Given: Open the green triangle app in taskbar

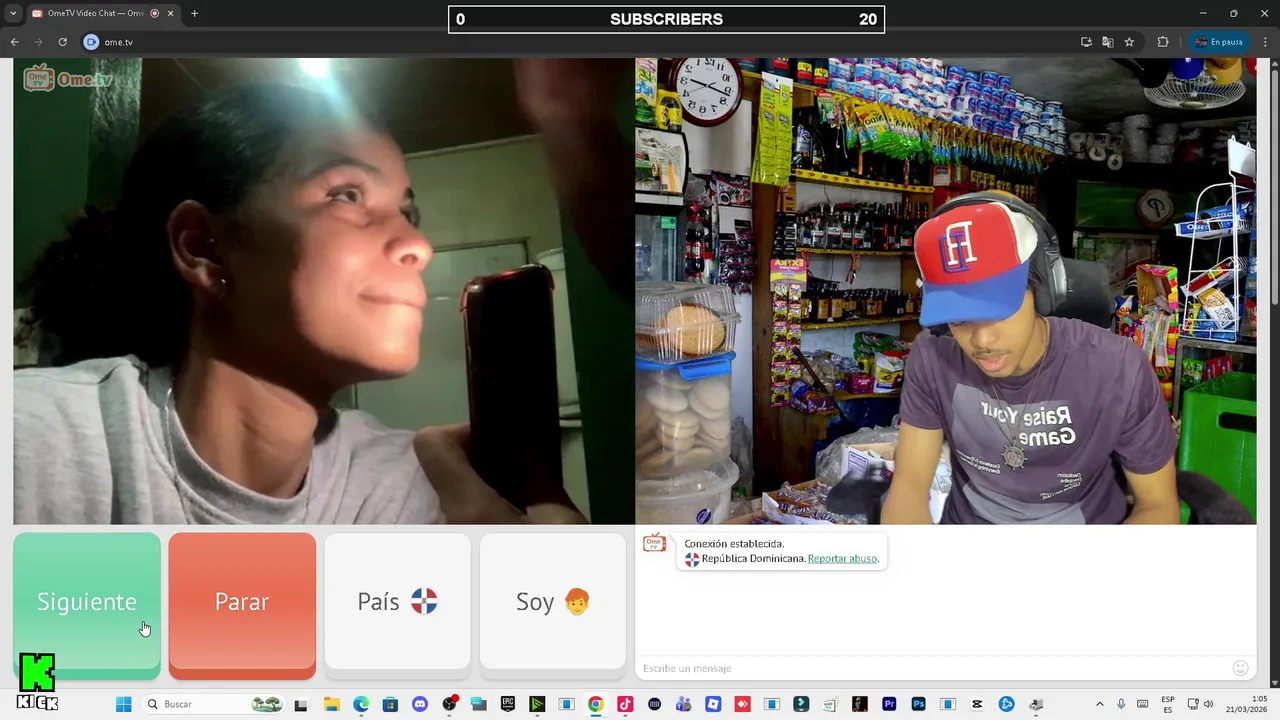Looking at the screenshot, I should 537,704.
